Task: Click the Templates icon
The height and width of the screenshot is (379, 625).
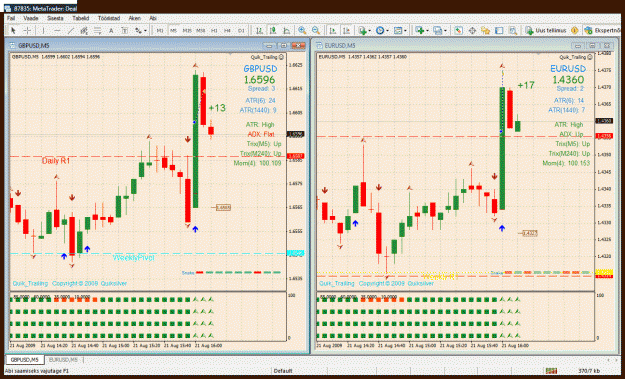Action: [398, 31]
